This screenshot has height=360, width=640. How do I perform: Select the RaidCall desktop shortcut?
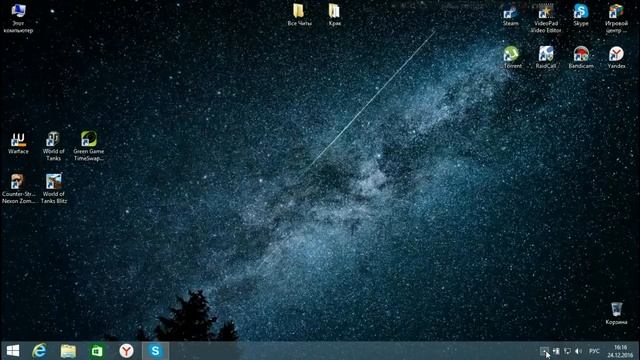pos(546,57)
